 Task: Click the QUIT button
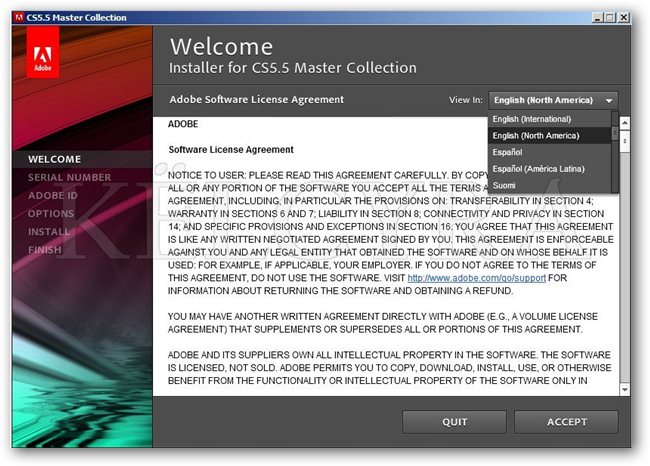point(454,422)
